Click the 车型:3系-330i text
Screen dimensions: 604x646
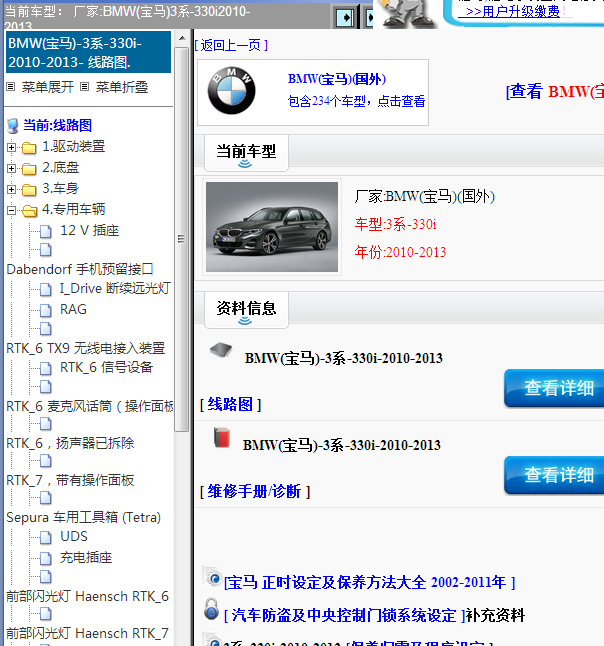396,224
